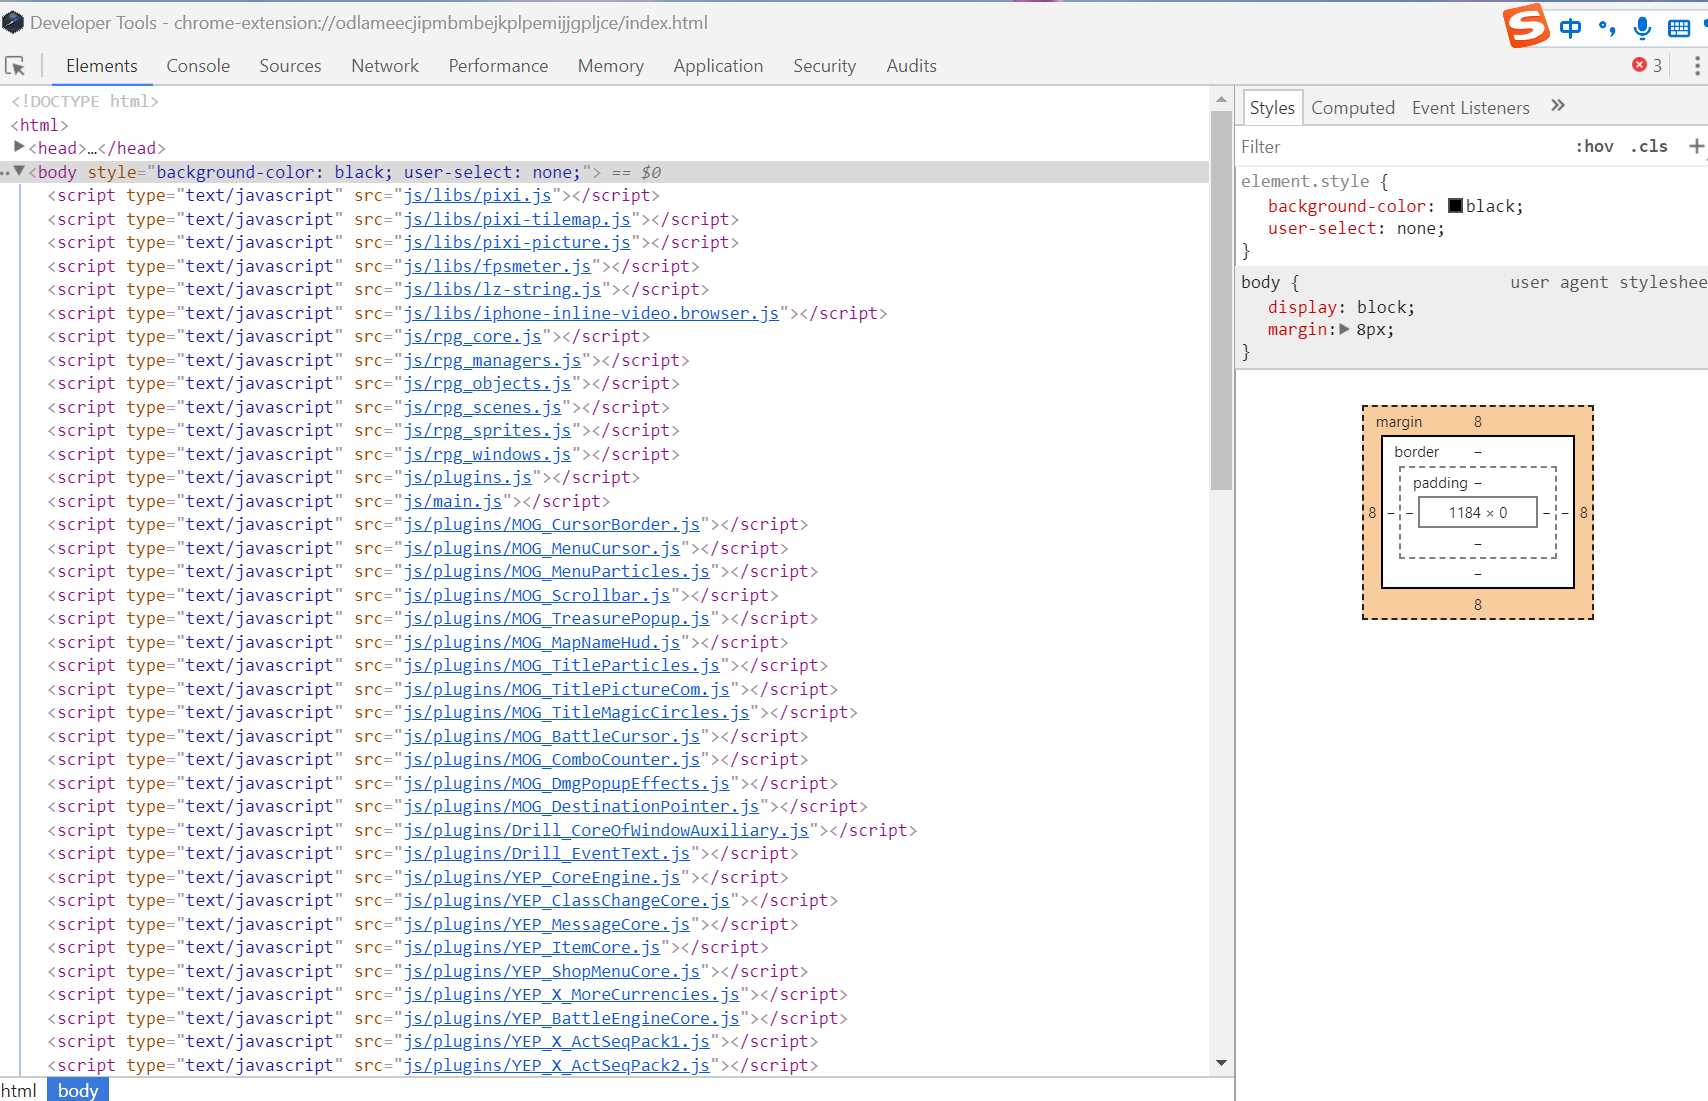Open the Sogou soft keyboard icon
The image size is (1708, 1101).
pos(1679,28)
